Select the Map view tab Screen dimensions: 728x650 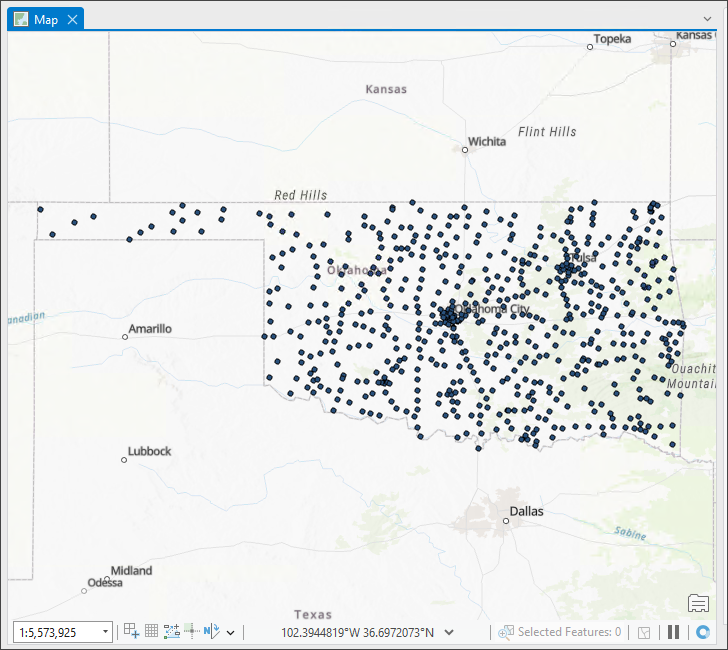pyautogui.click(x=41, y=20)
